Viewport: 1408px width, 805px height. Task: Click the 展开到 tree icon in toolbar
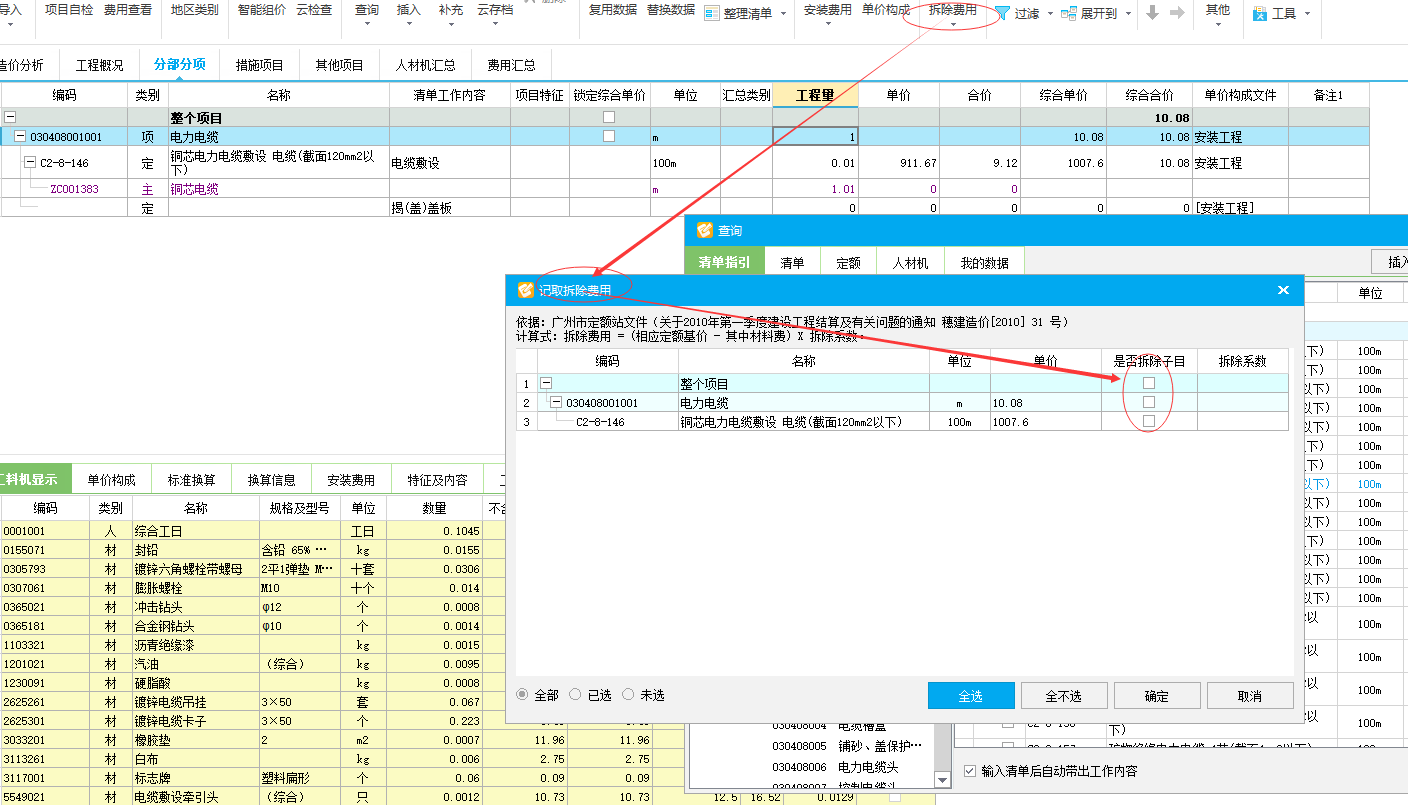point(1069,14)
